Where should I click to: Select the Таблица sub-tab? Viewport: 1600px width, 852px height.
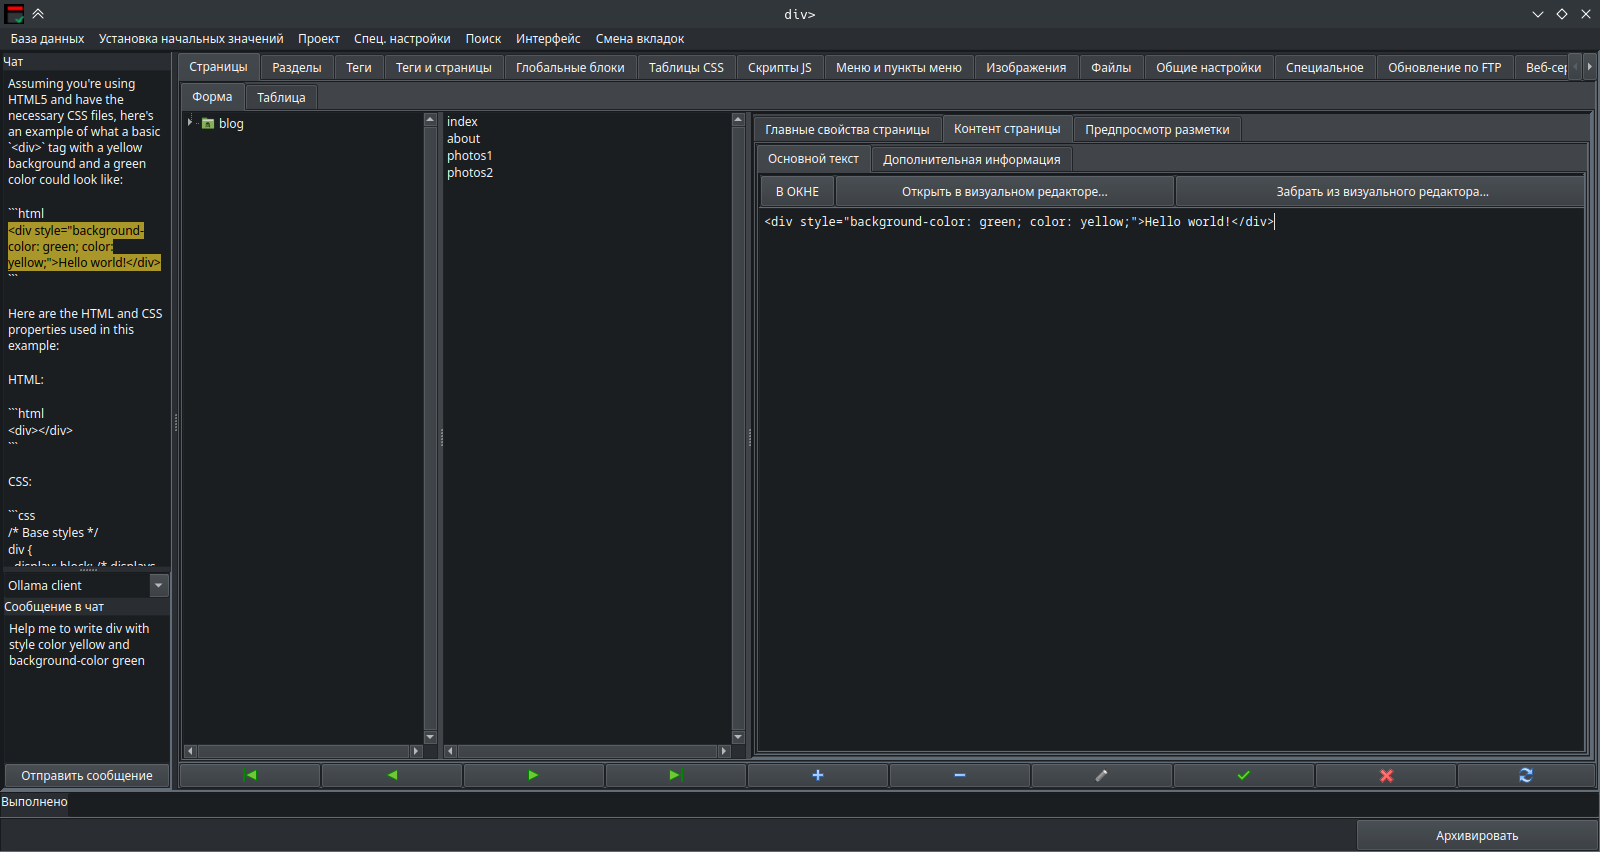coord(281,97)
